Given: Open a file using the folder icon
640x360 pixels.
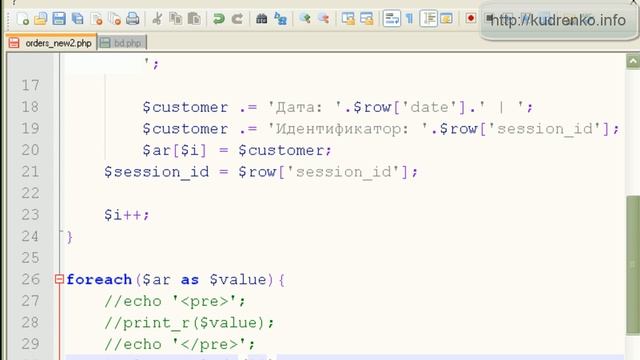Looking at the screenshot, I should click(x=41, y=19).
